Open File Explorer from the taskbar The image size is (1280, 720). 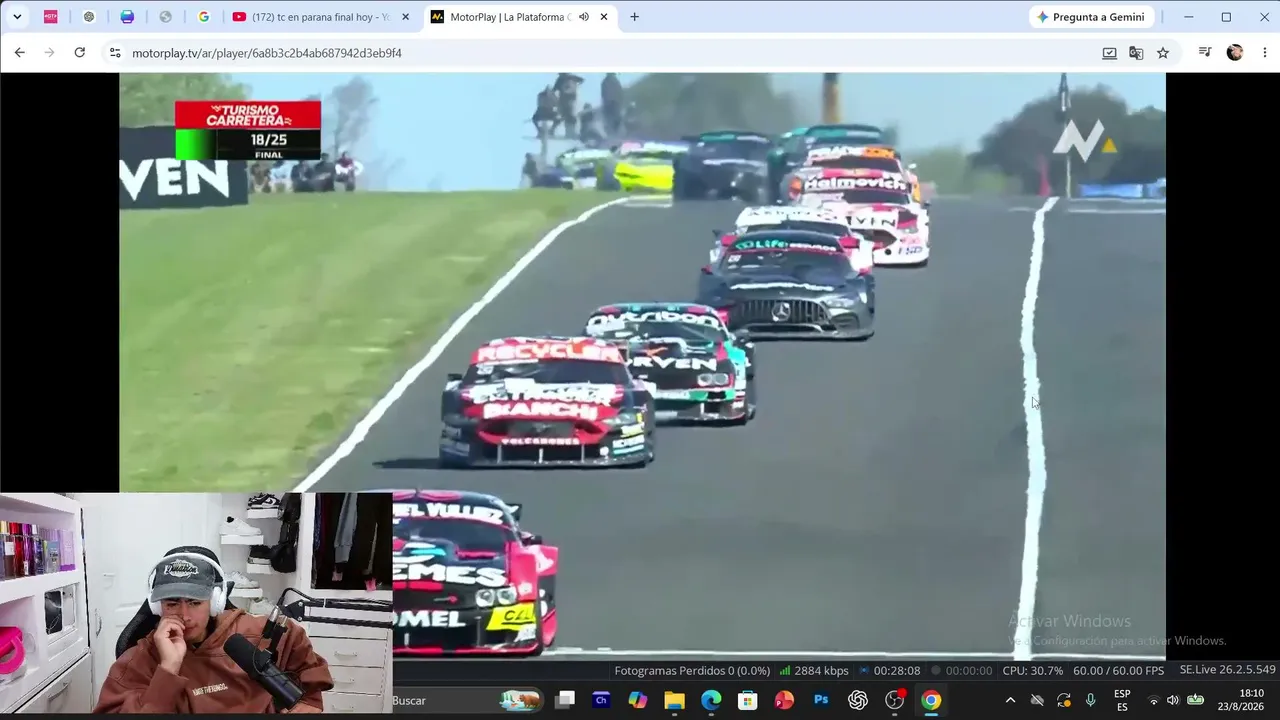click(674, 700)
